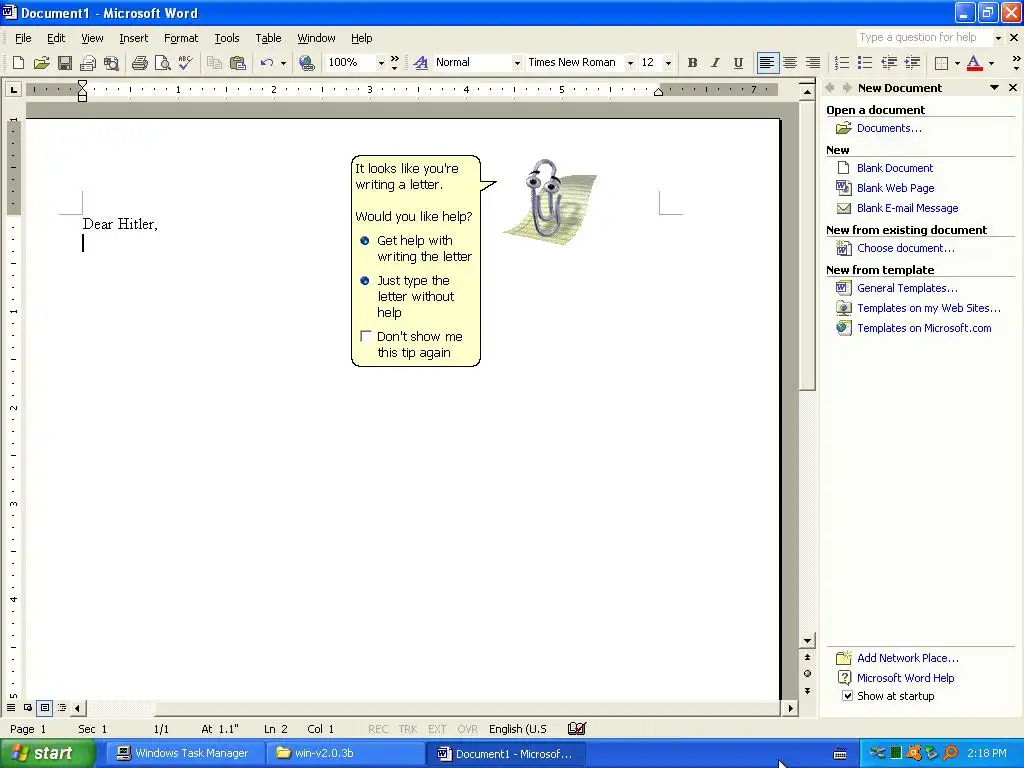Switch to Outline view icon
This screenshot has width=1024, height=768.
(x=62, y=707)
